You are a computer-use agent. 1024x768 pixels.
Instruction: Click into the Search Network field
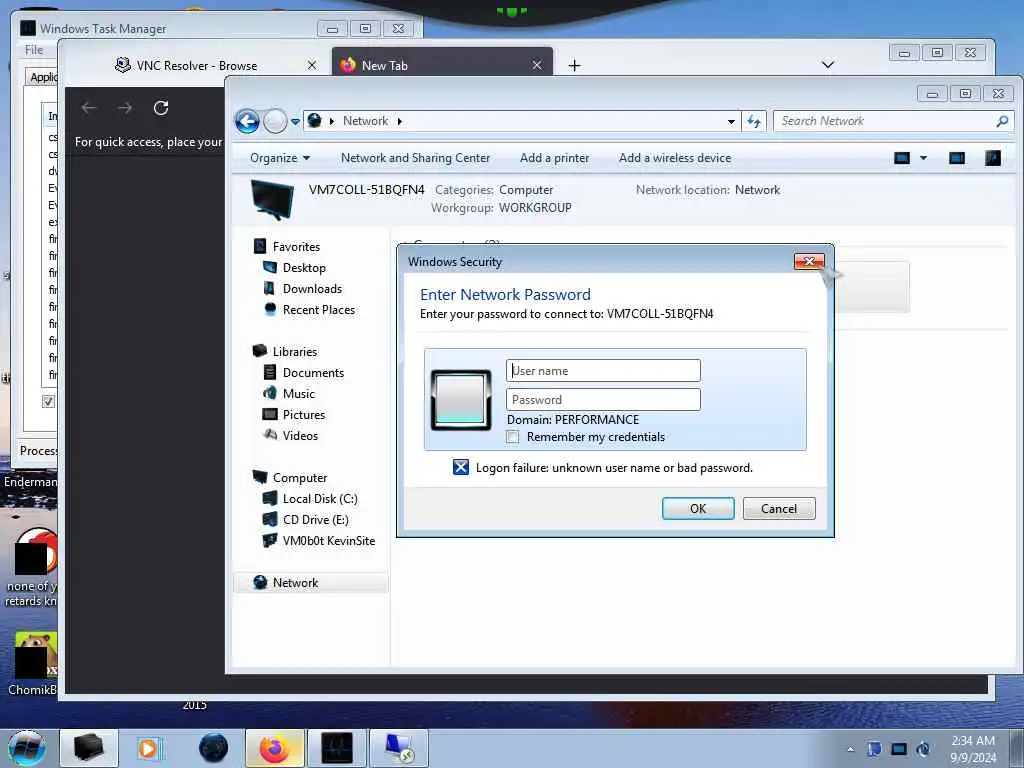coord(893,121)
